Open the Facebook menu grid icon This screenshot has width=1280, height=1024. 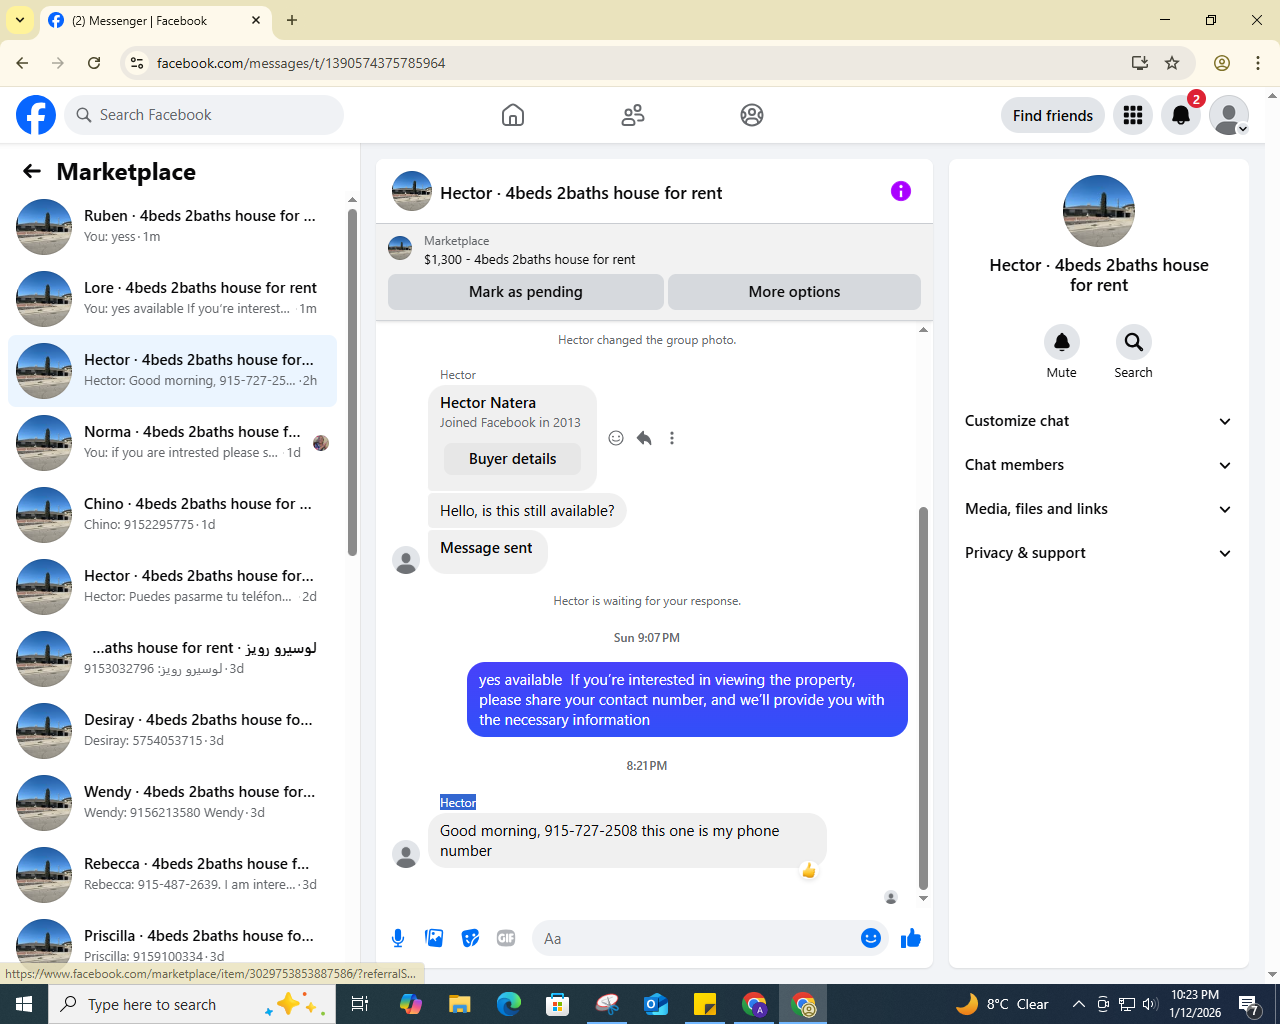(x=1133, y=115)
